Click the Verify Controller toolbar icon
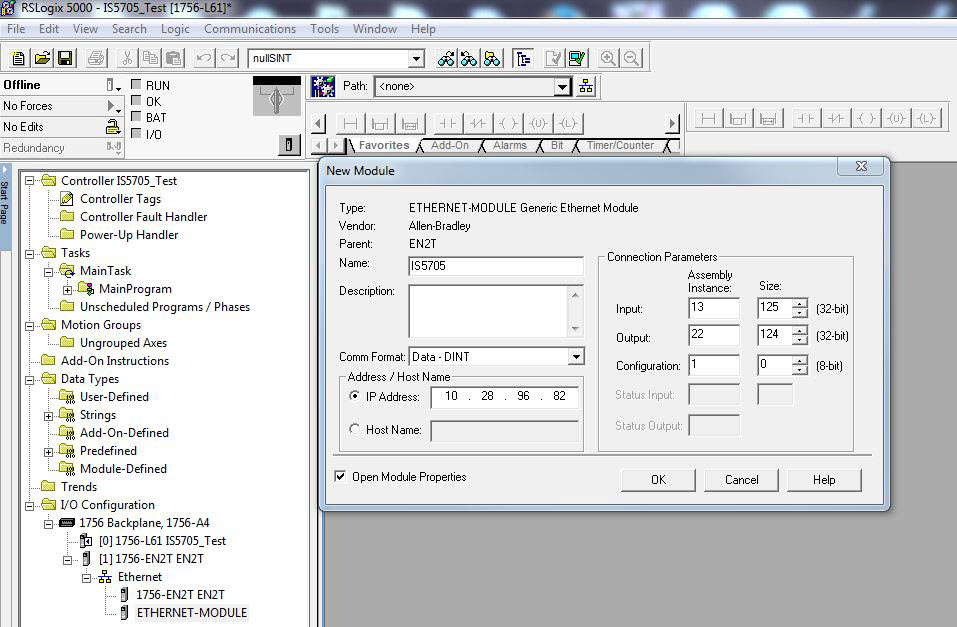Image resolution: width=957 pixels, height=627 pixels. [577, 59]
